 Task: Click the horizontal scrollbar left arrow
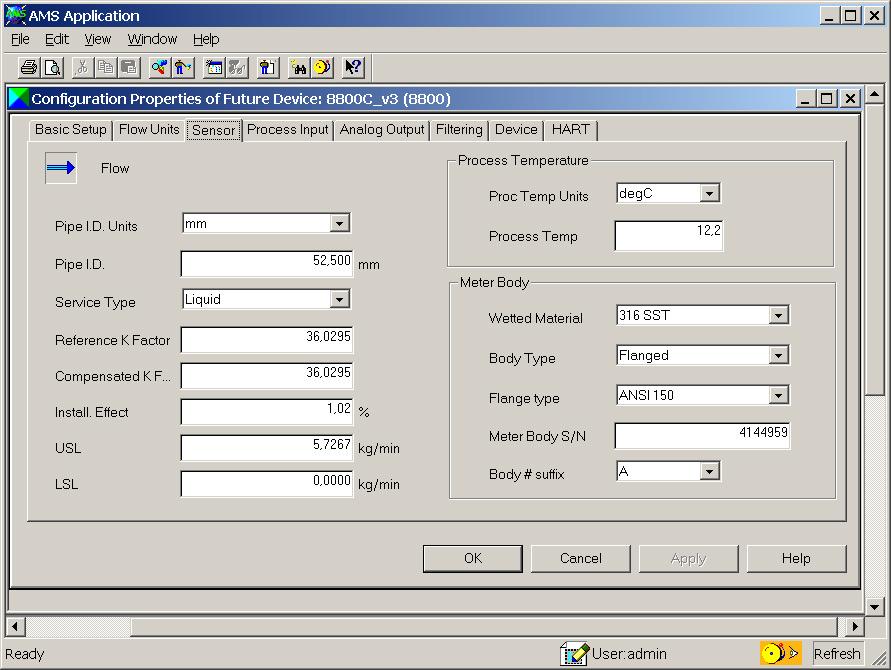[x=14, y=627]
